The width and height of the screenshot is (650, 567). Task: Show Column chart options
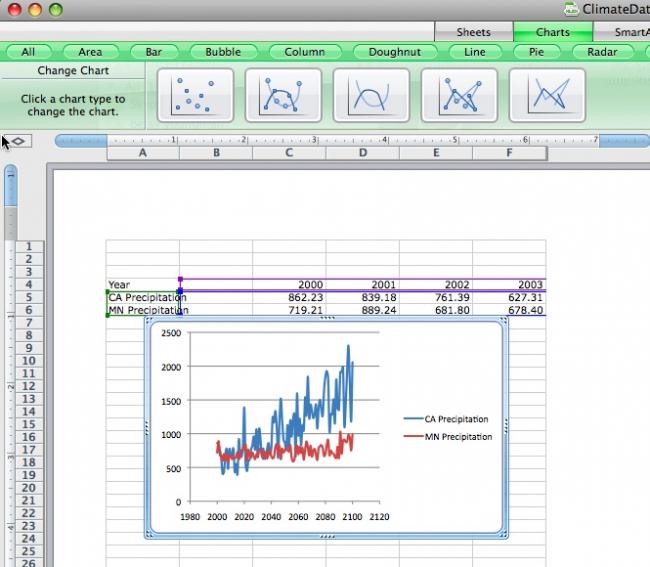click(304, 52)
